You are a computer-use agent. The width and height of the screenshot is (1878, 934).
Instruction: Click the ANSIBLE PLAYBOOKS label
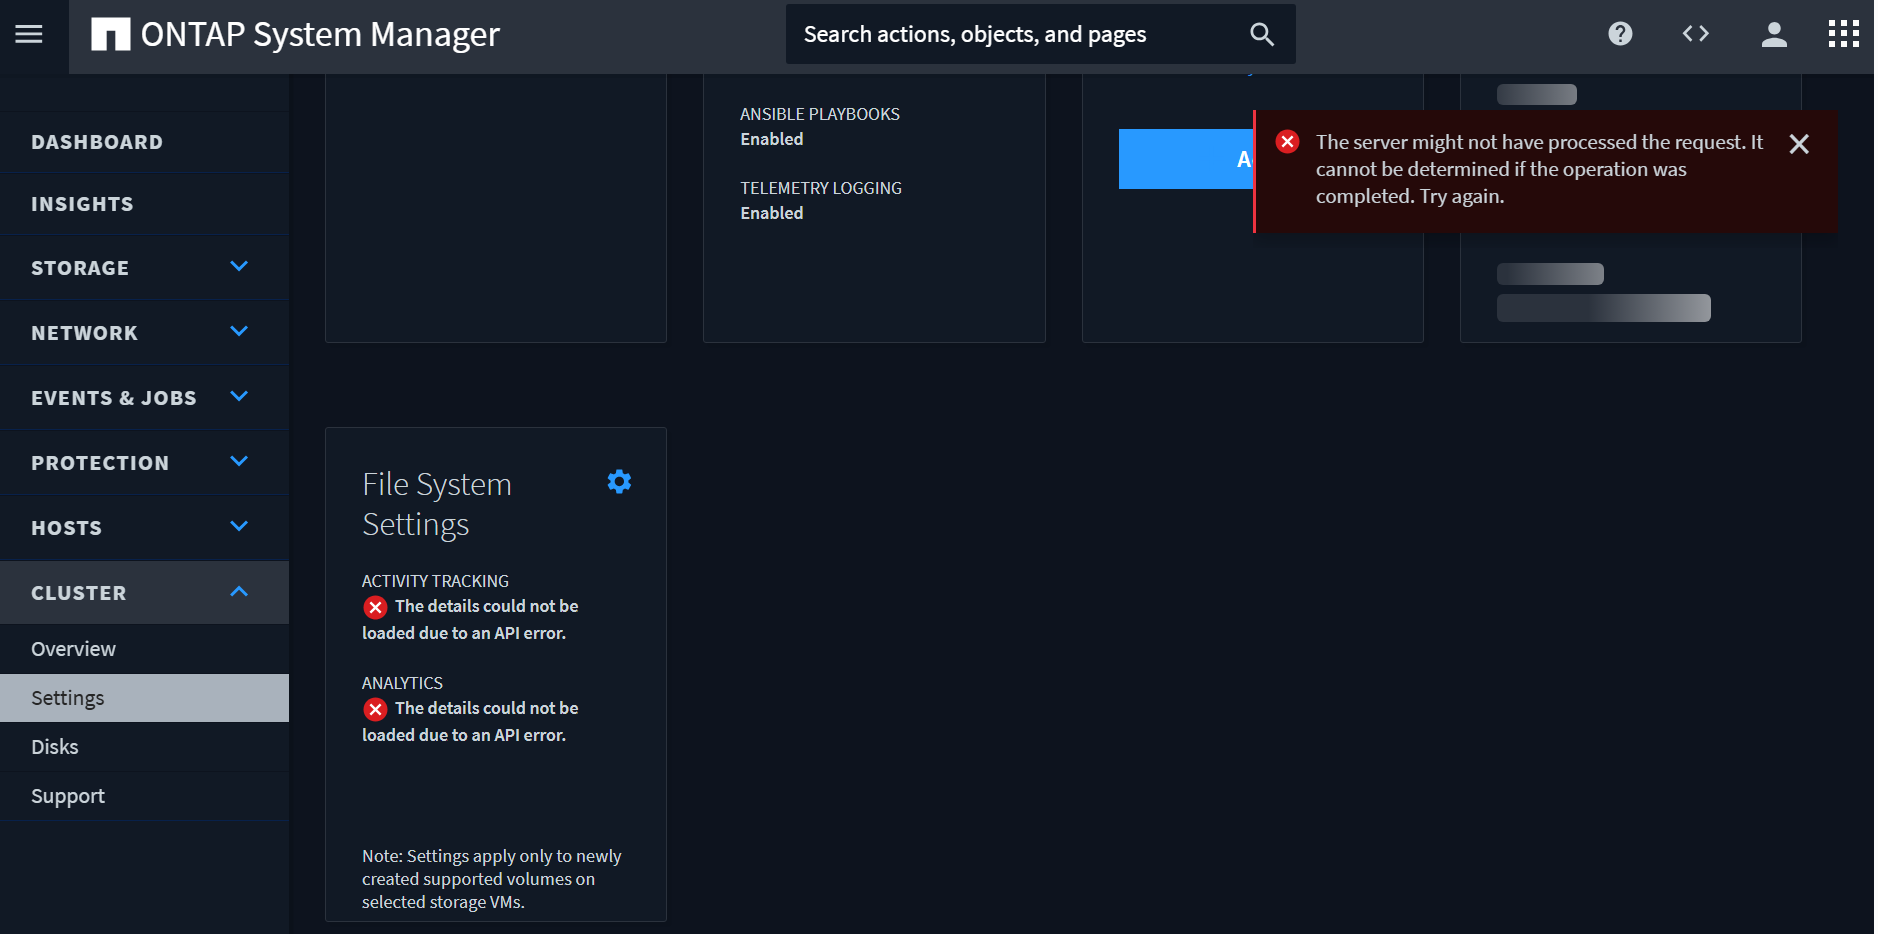(x=820, y=114)
